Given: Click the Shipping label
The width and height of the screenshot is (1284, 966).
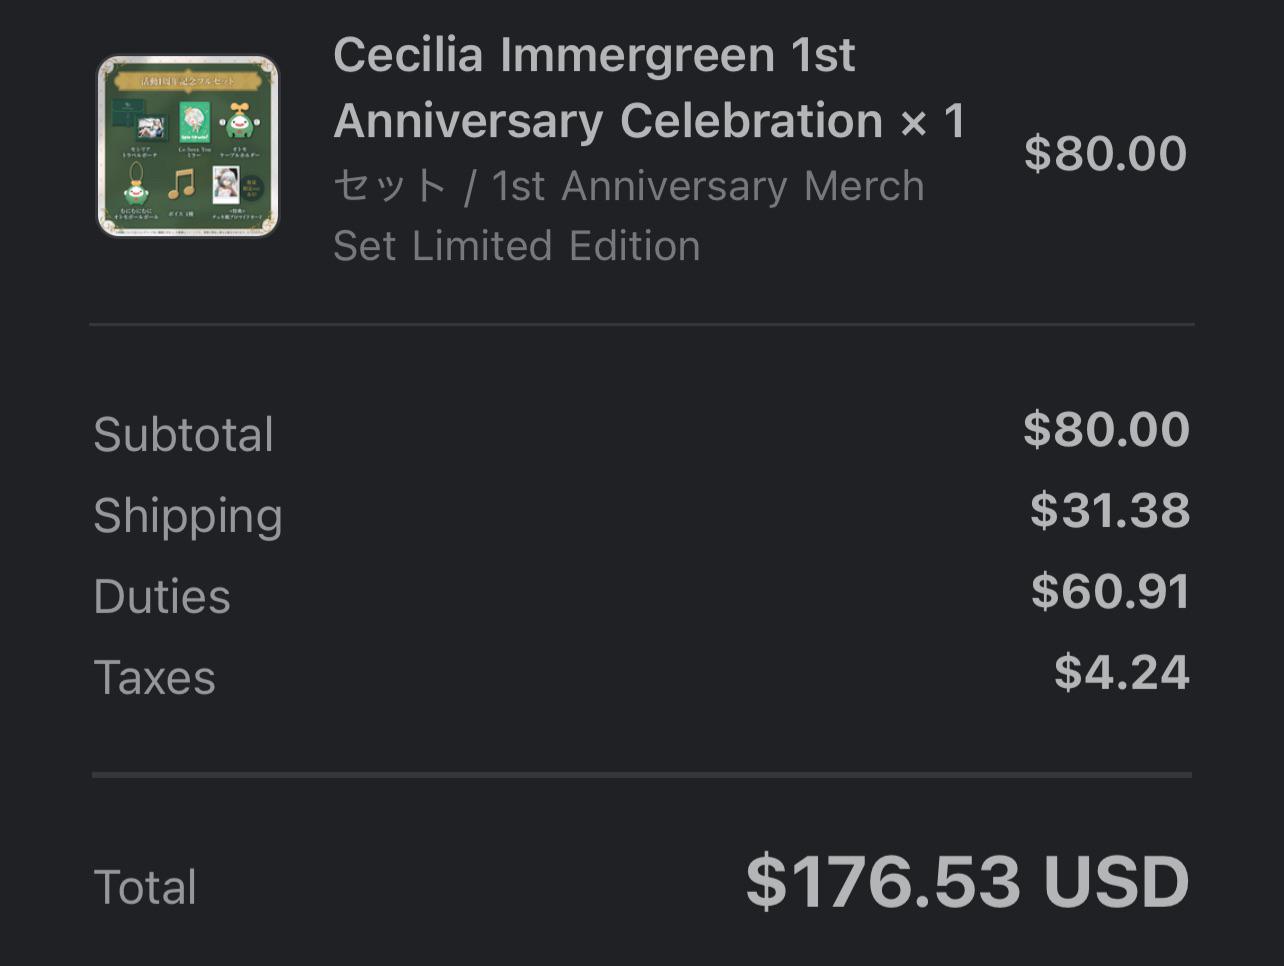Looking at the screenshot, I should pos(188,516).
